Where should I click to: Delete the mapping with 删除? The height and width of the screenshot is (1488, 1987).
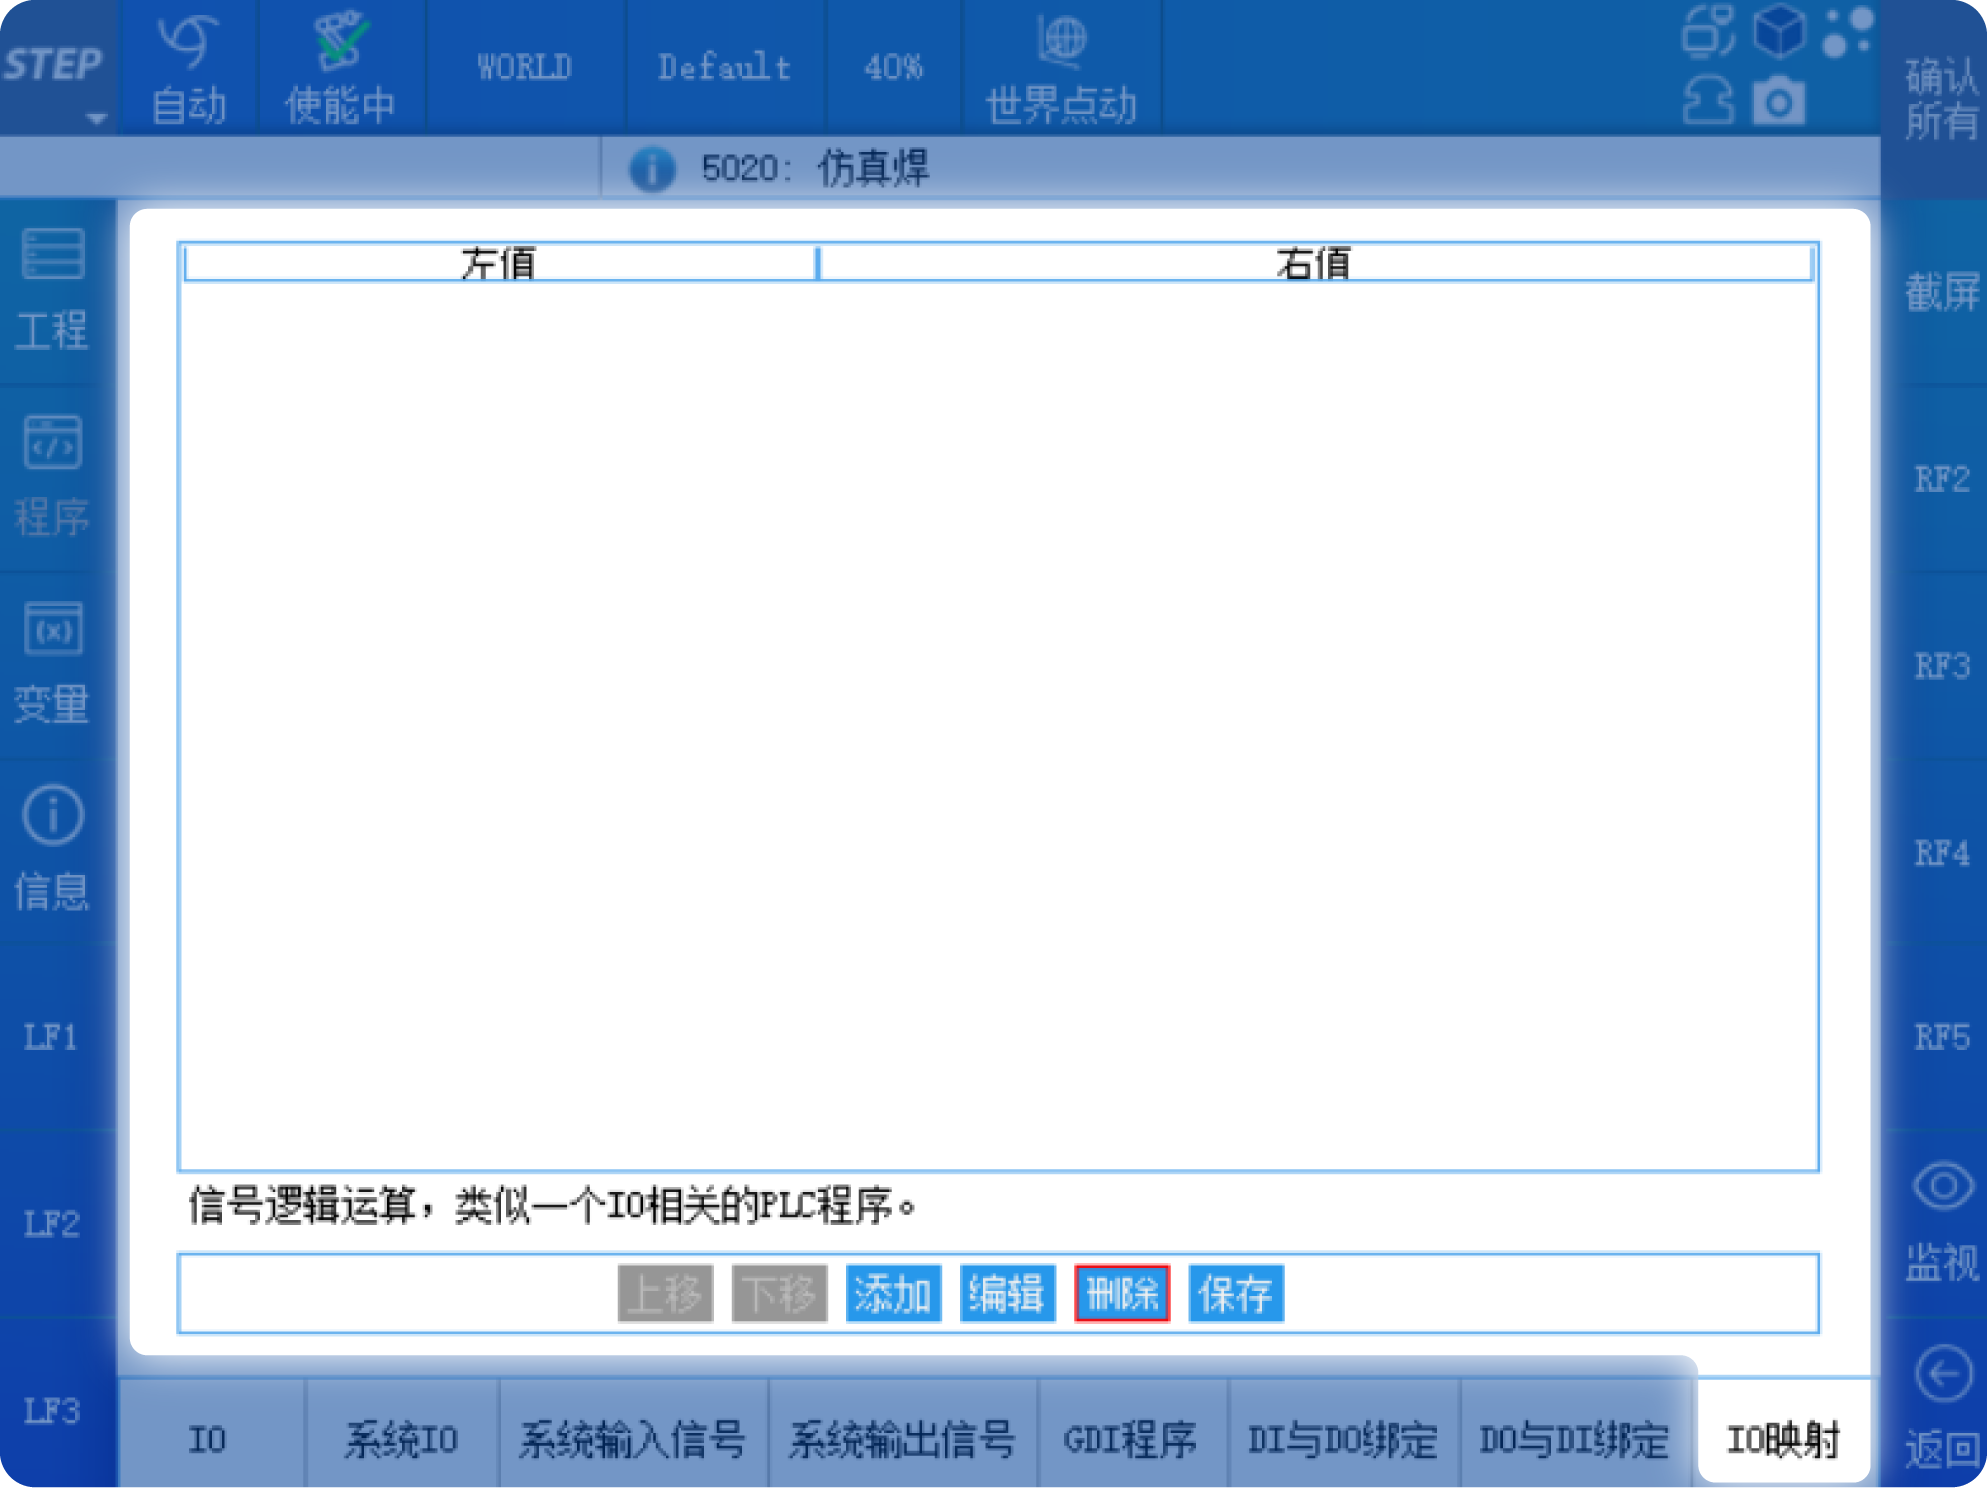click(x=1122, y=1294)
